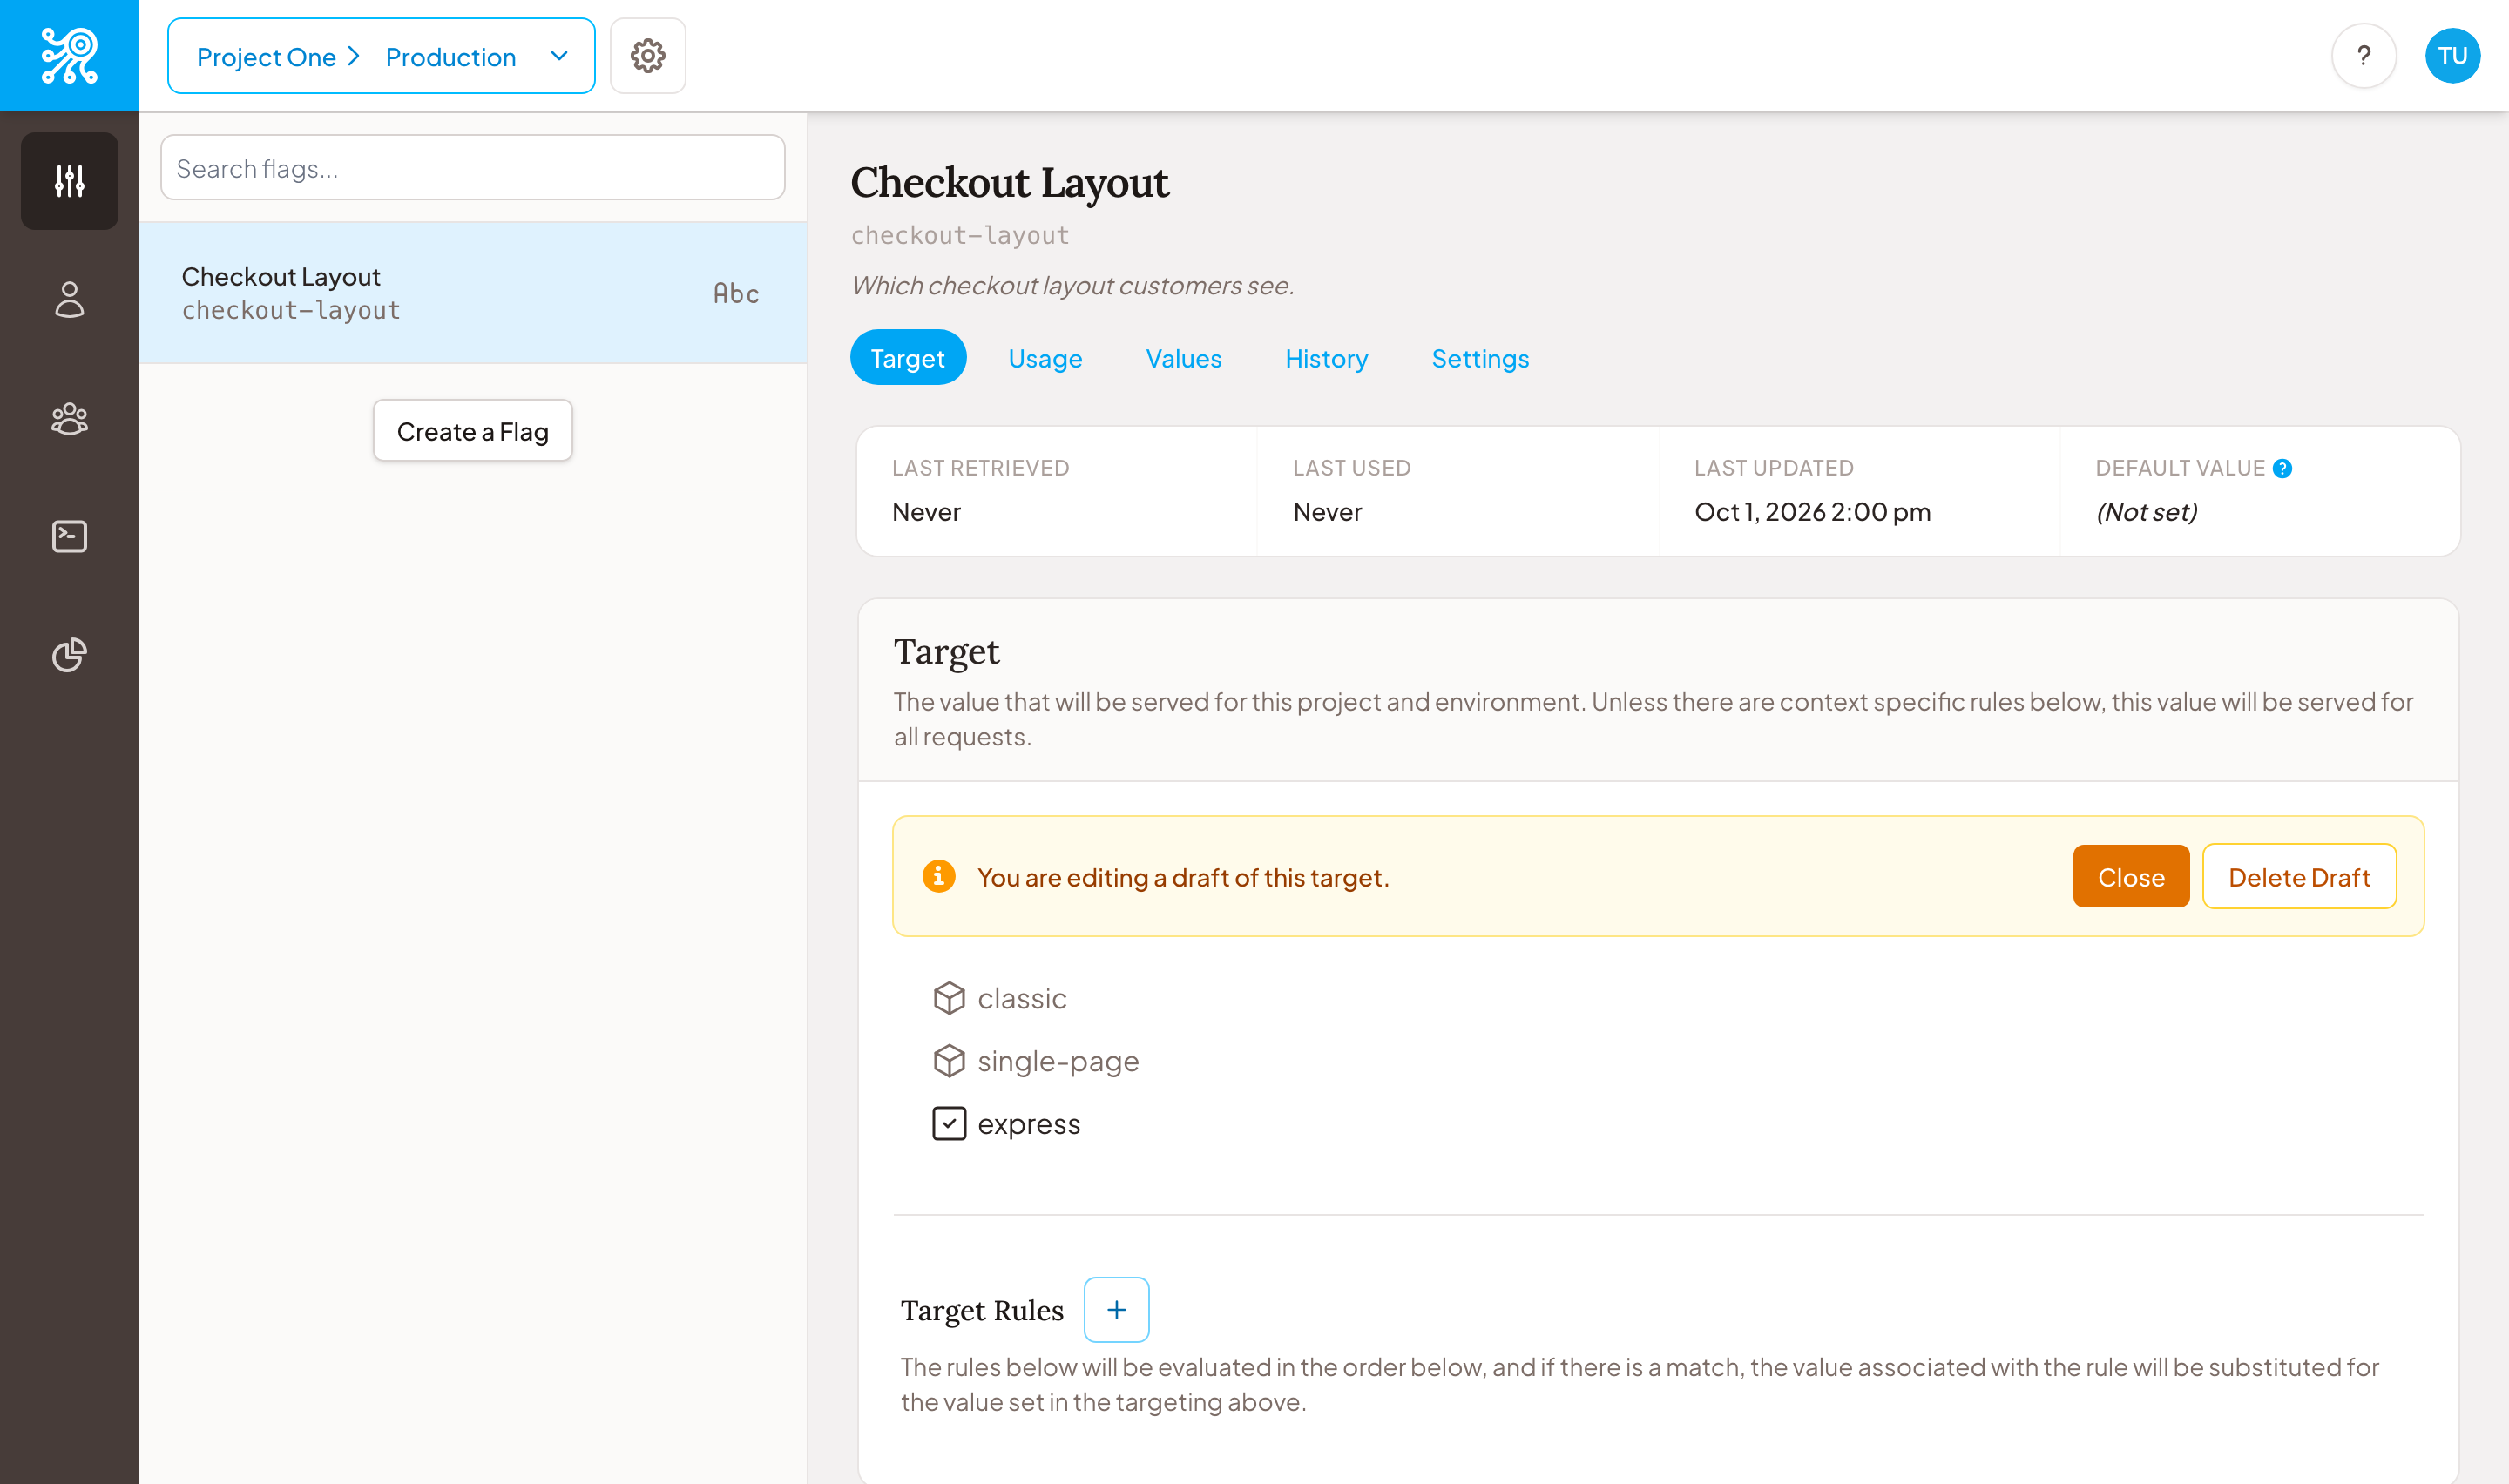Click the checkout-layout key under the title

pyautogui.click(x=959, y=235)
